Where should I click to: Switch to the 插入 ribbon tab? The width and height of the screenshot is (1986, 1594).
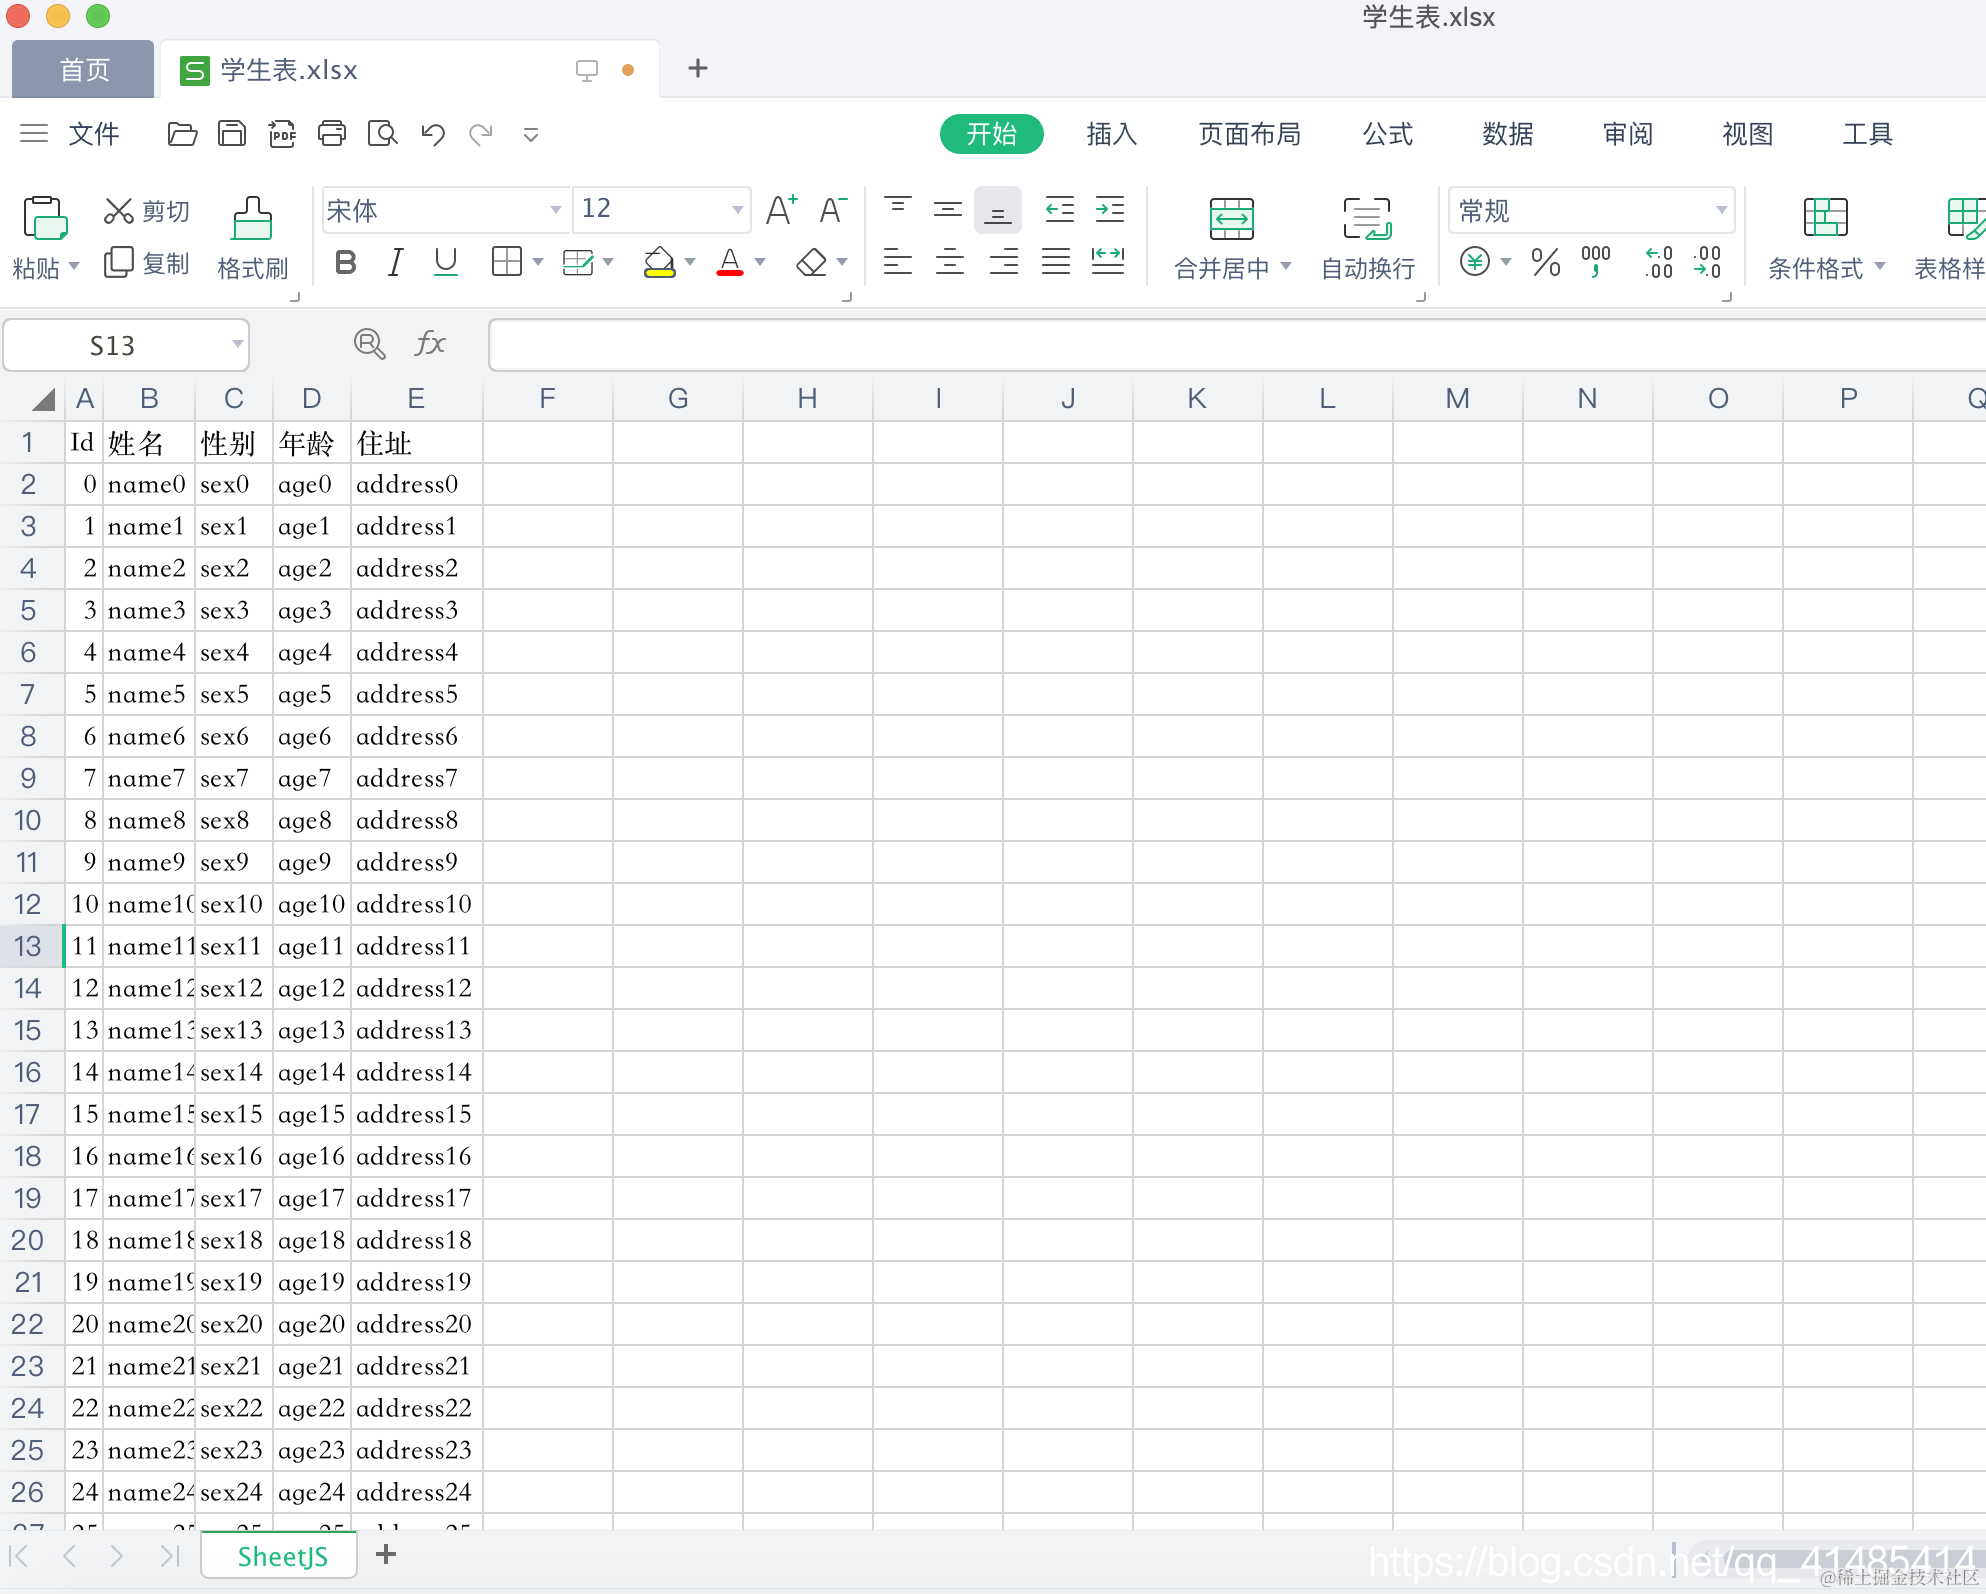coord(1111,134)
